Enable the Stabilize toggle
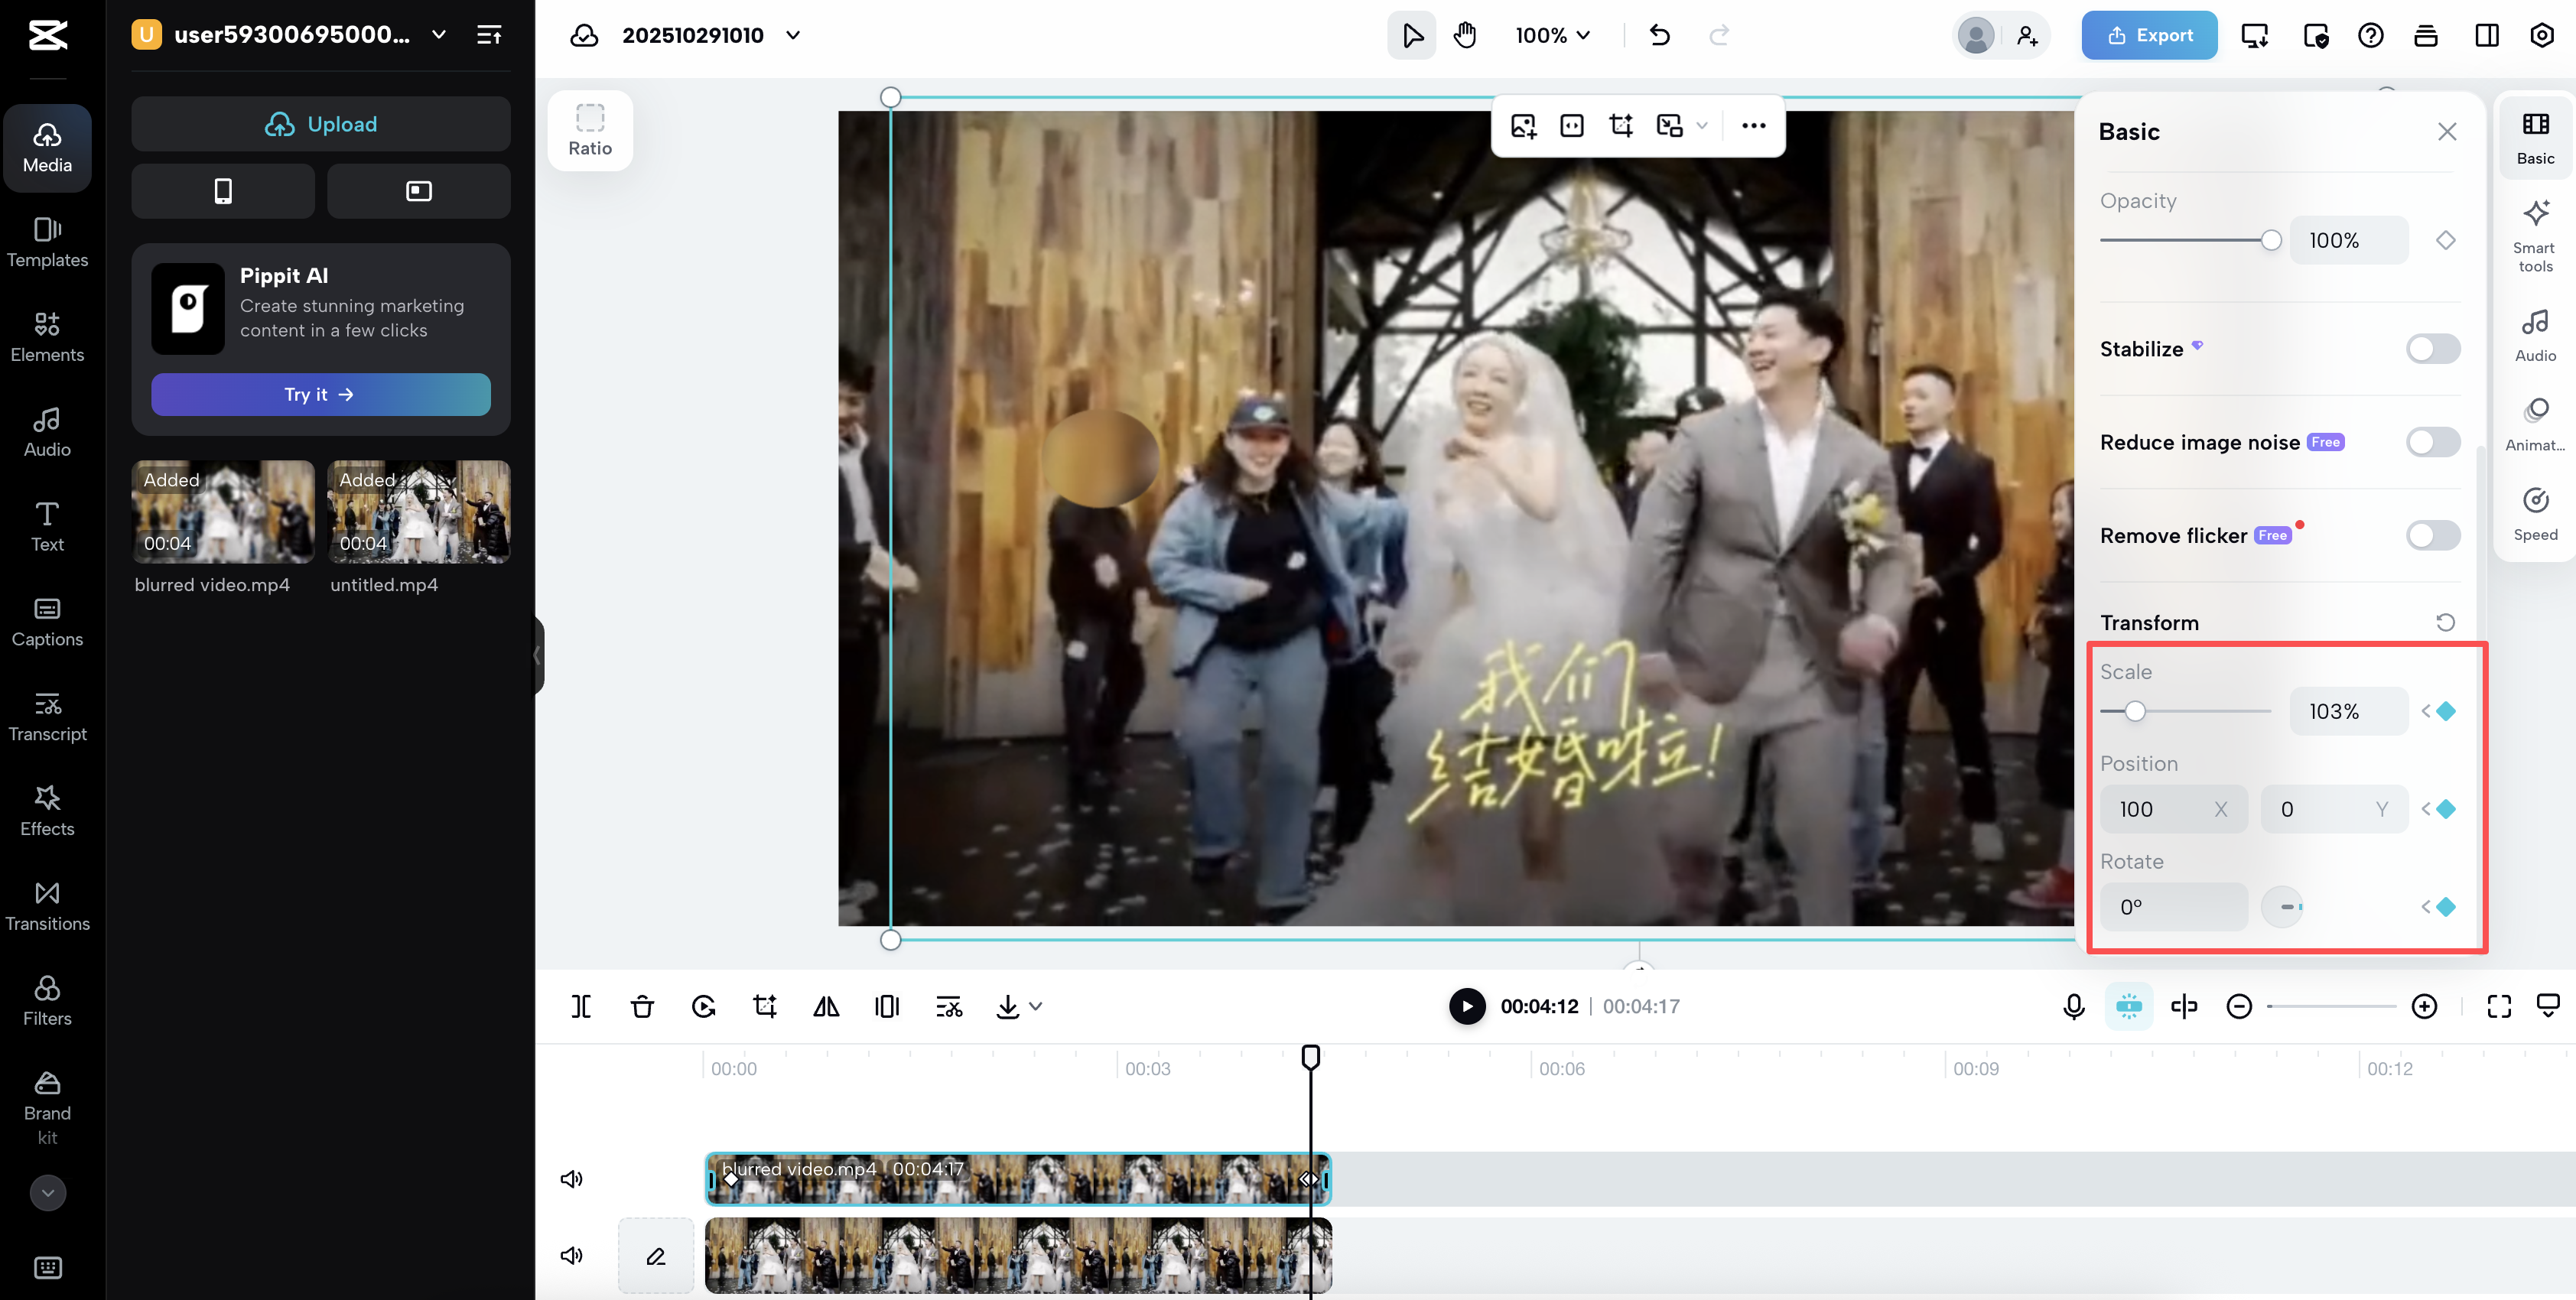 tap(2432, 349)
